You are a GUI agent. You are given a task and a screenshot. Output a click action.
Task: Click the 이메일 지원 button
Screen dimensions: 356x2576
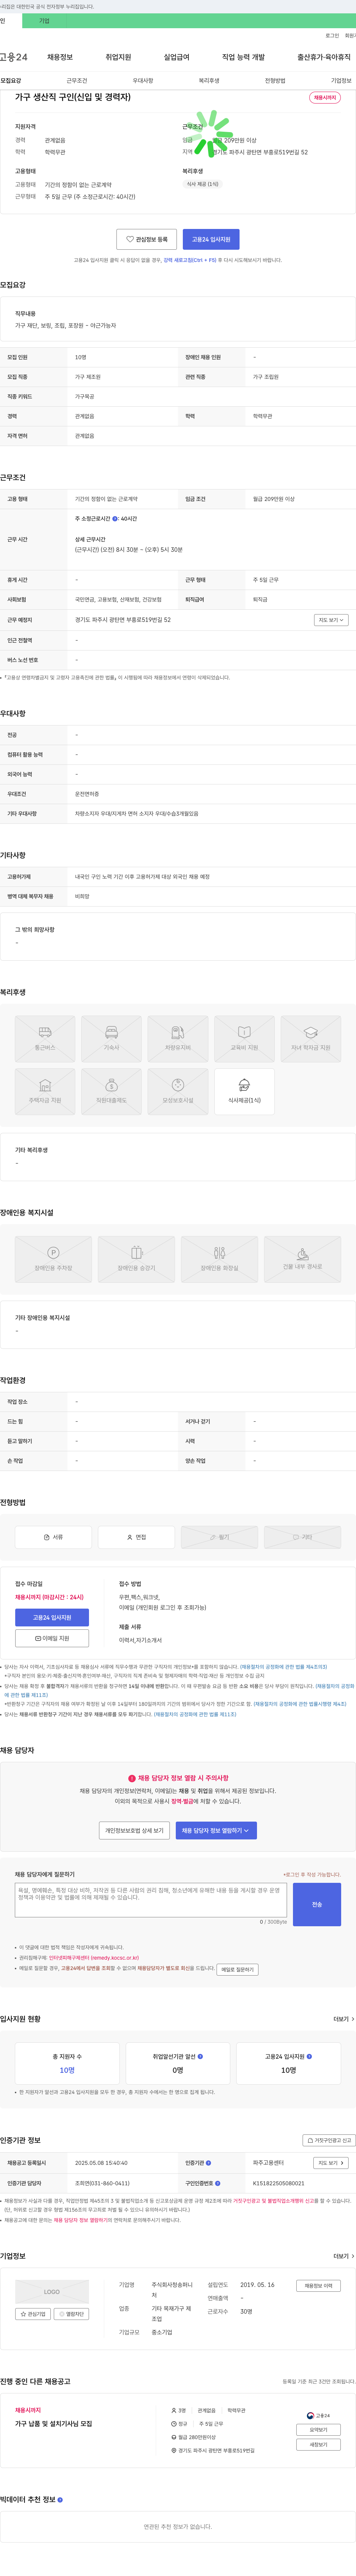52,1638
